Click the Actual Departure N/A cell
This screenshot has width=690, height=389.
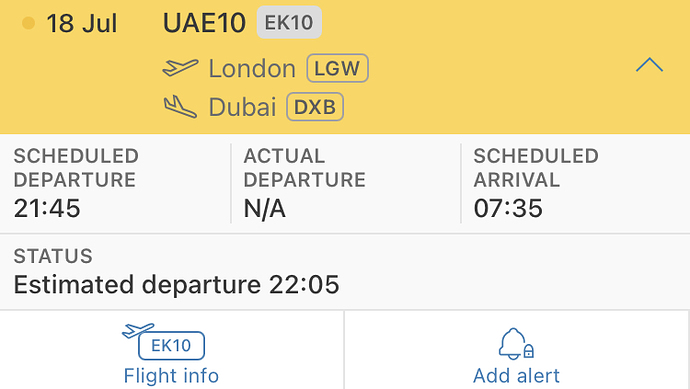click(x=346, y=183)
